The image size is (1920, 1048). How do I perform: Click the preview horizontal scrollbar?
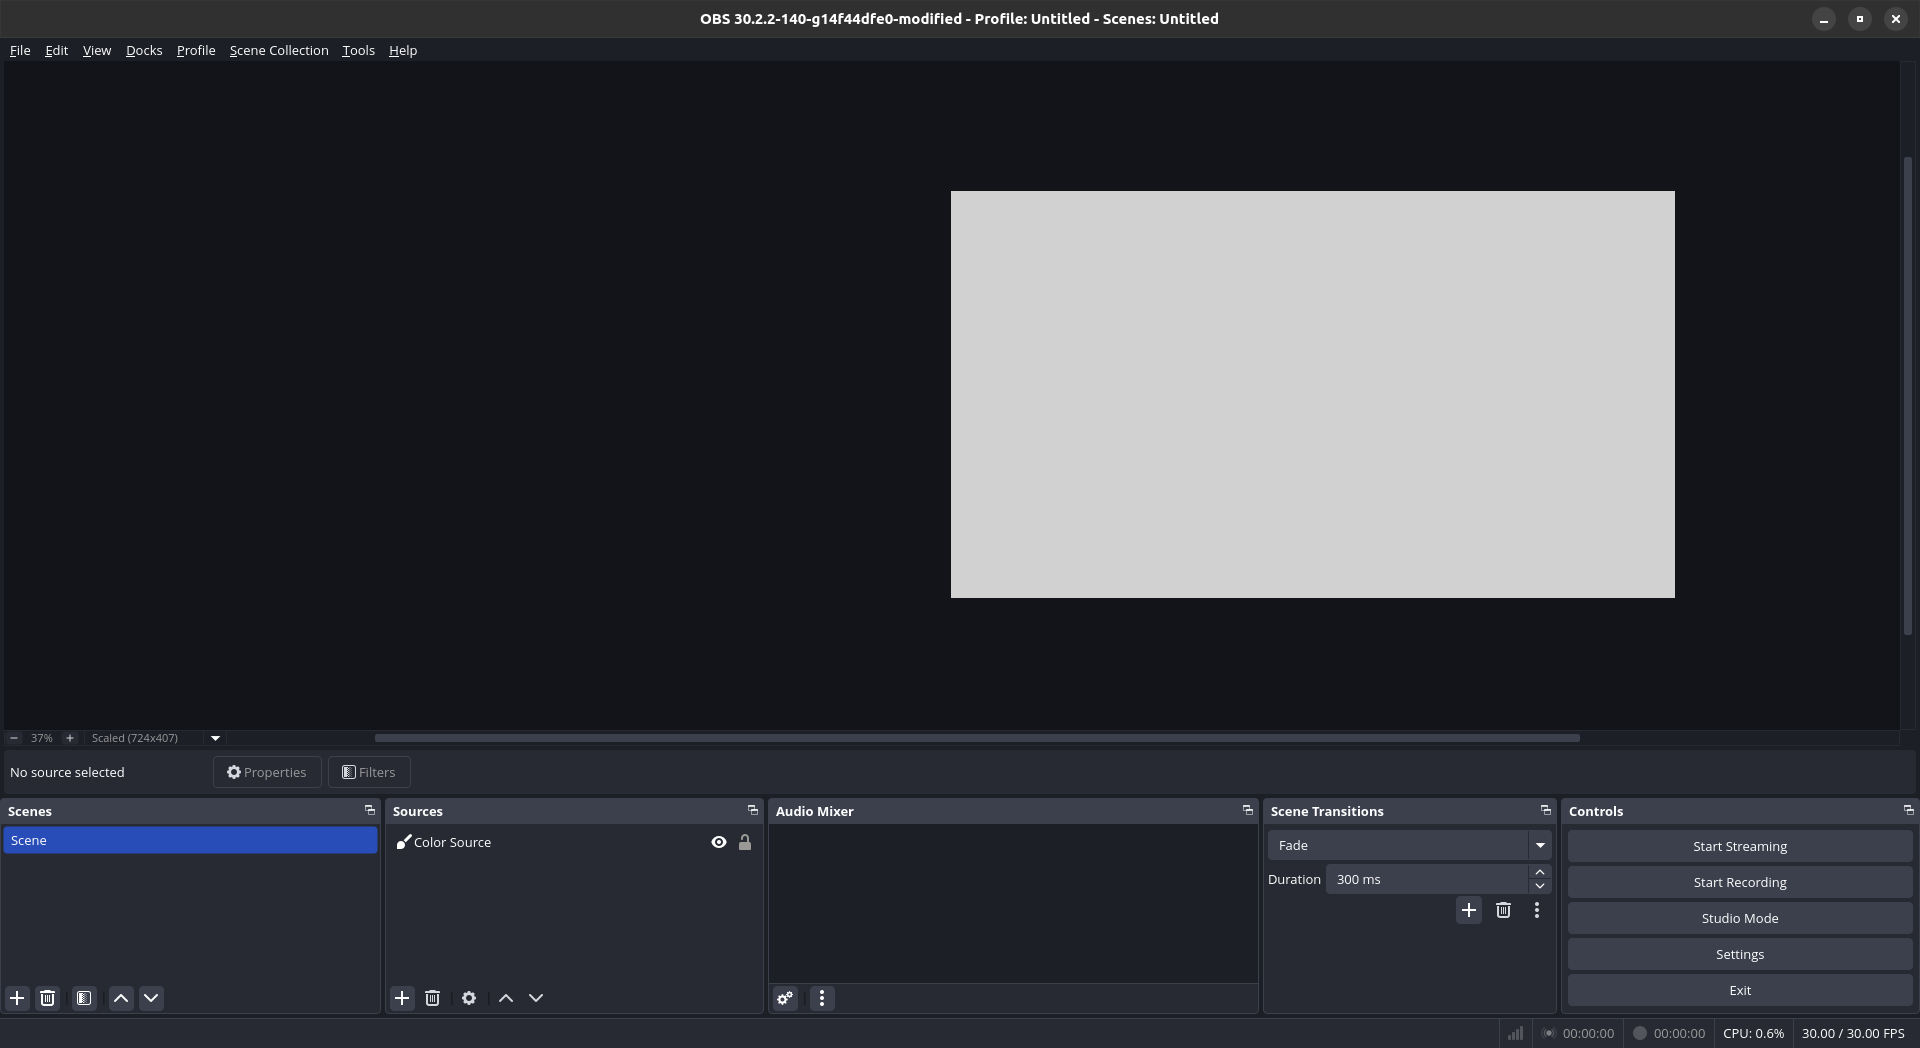click(x=976, y=738)
